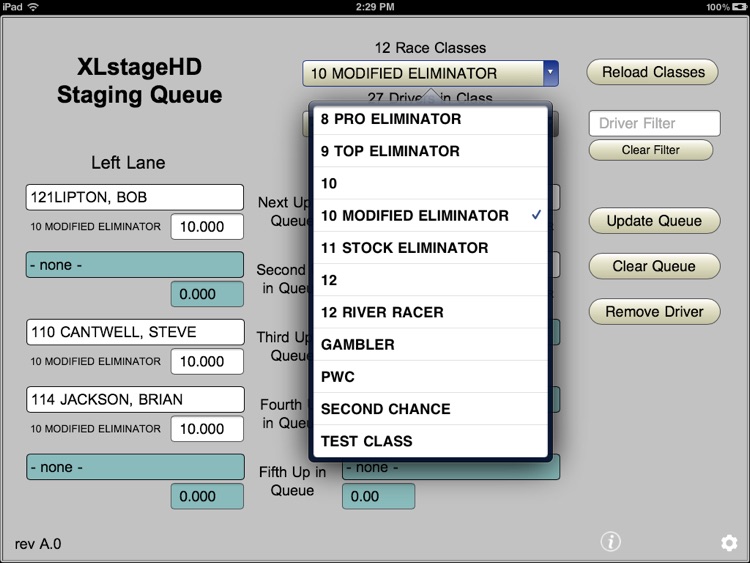The width and height of the screenshot is (750, 563).
Task: Select 11 STOCK ELIMINATOR class
Action: 430,248
